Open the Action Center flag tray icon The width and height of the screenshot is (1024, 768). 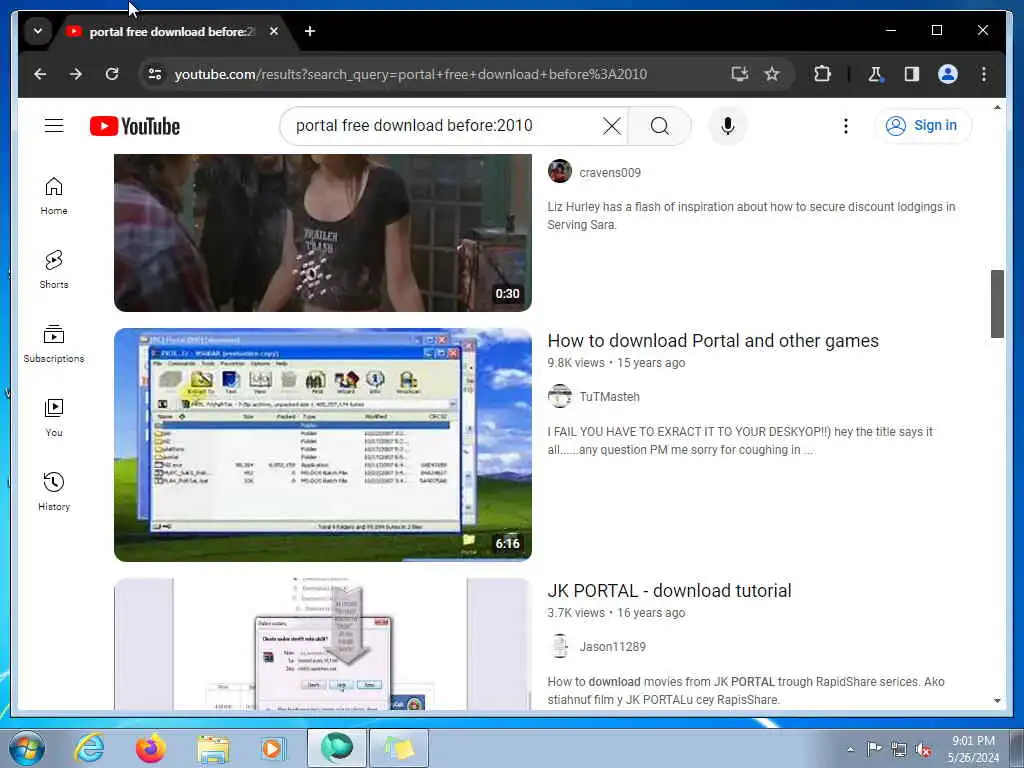click(874, 749)
